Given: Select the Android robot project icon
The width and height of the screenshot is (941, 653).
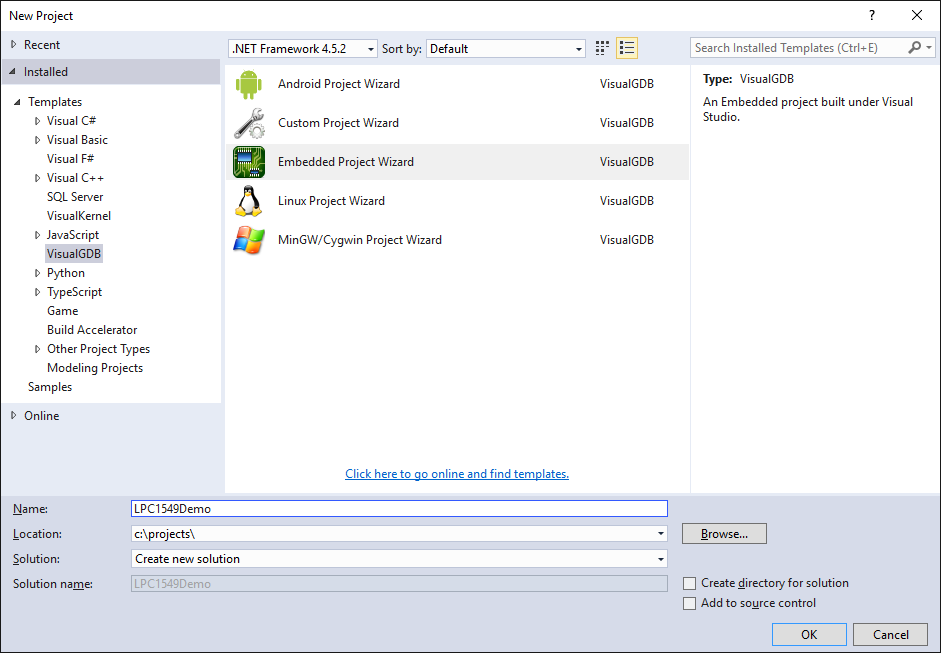Looking at the screenshot, I should pyautogui.click(x=248, y=84).
